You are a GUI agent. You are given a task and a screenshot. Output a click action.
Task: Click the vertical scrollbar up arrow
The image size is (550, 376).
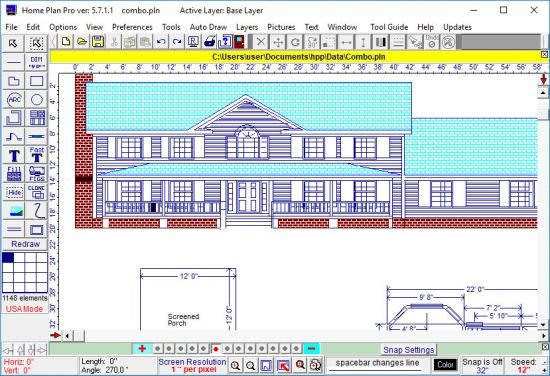pyautogui.click(x=543, y=93)
